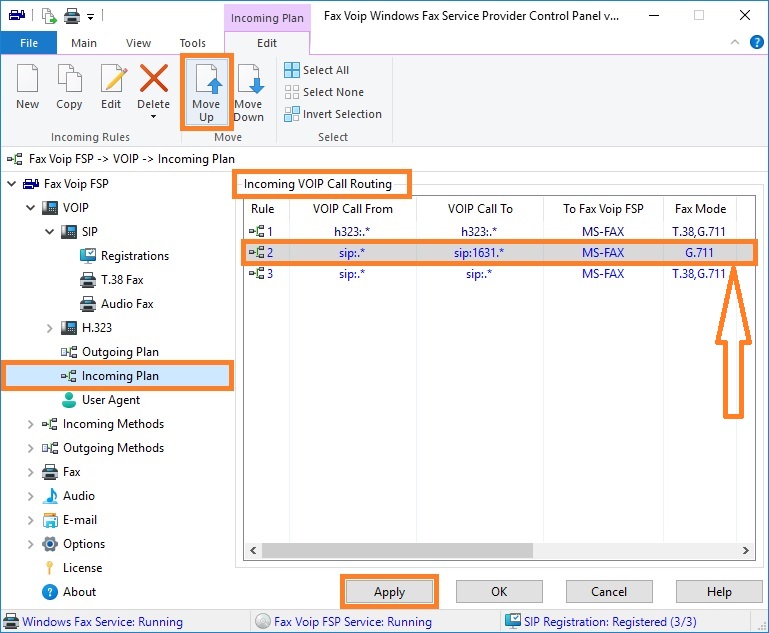This screenshot has height=633, width=769.
Task: Switch to the Edit ribbon tab
Action: pyautogui.click(x=267, y=43)
